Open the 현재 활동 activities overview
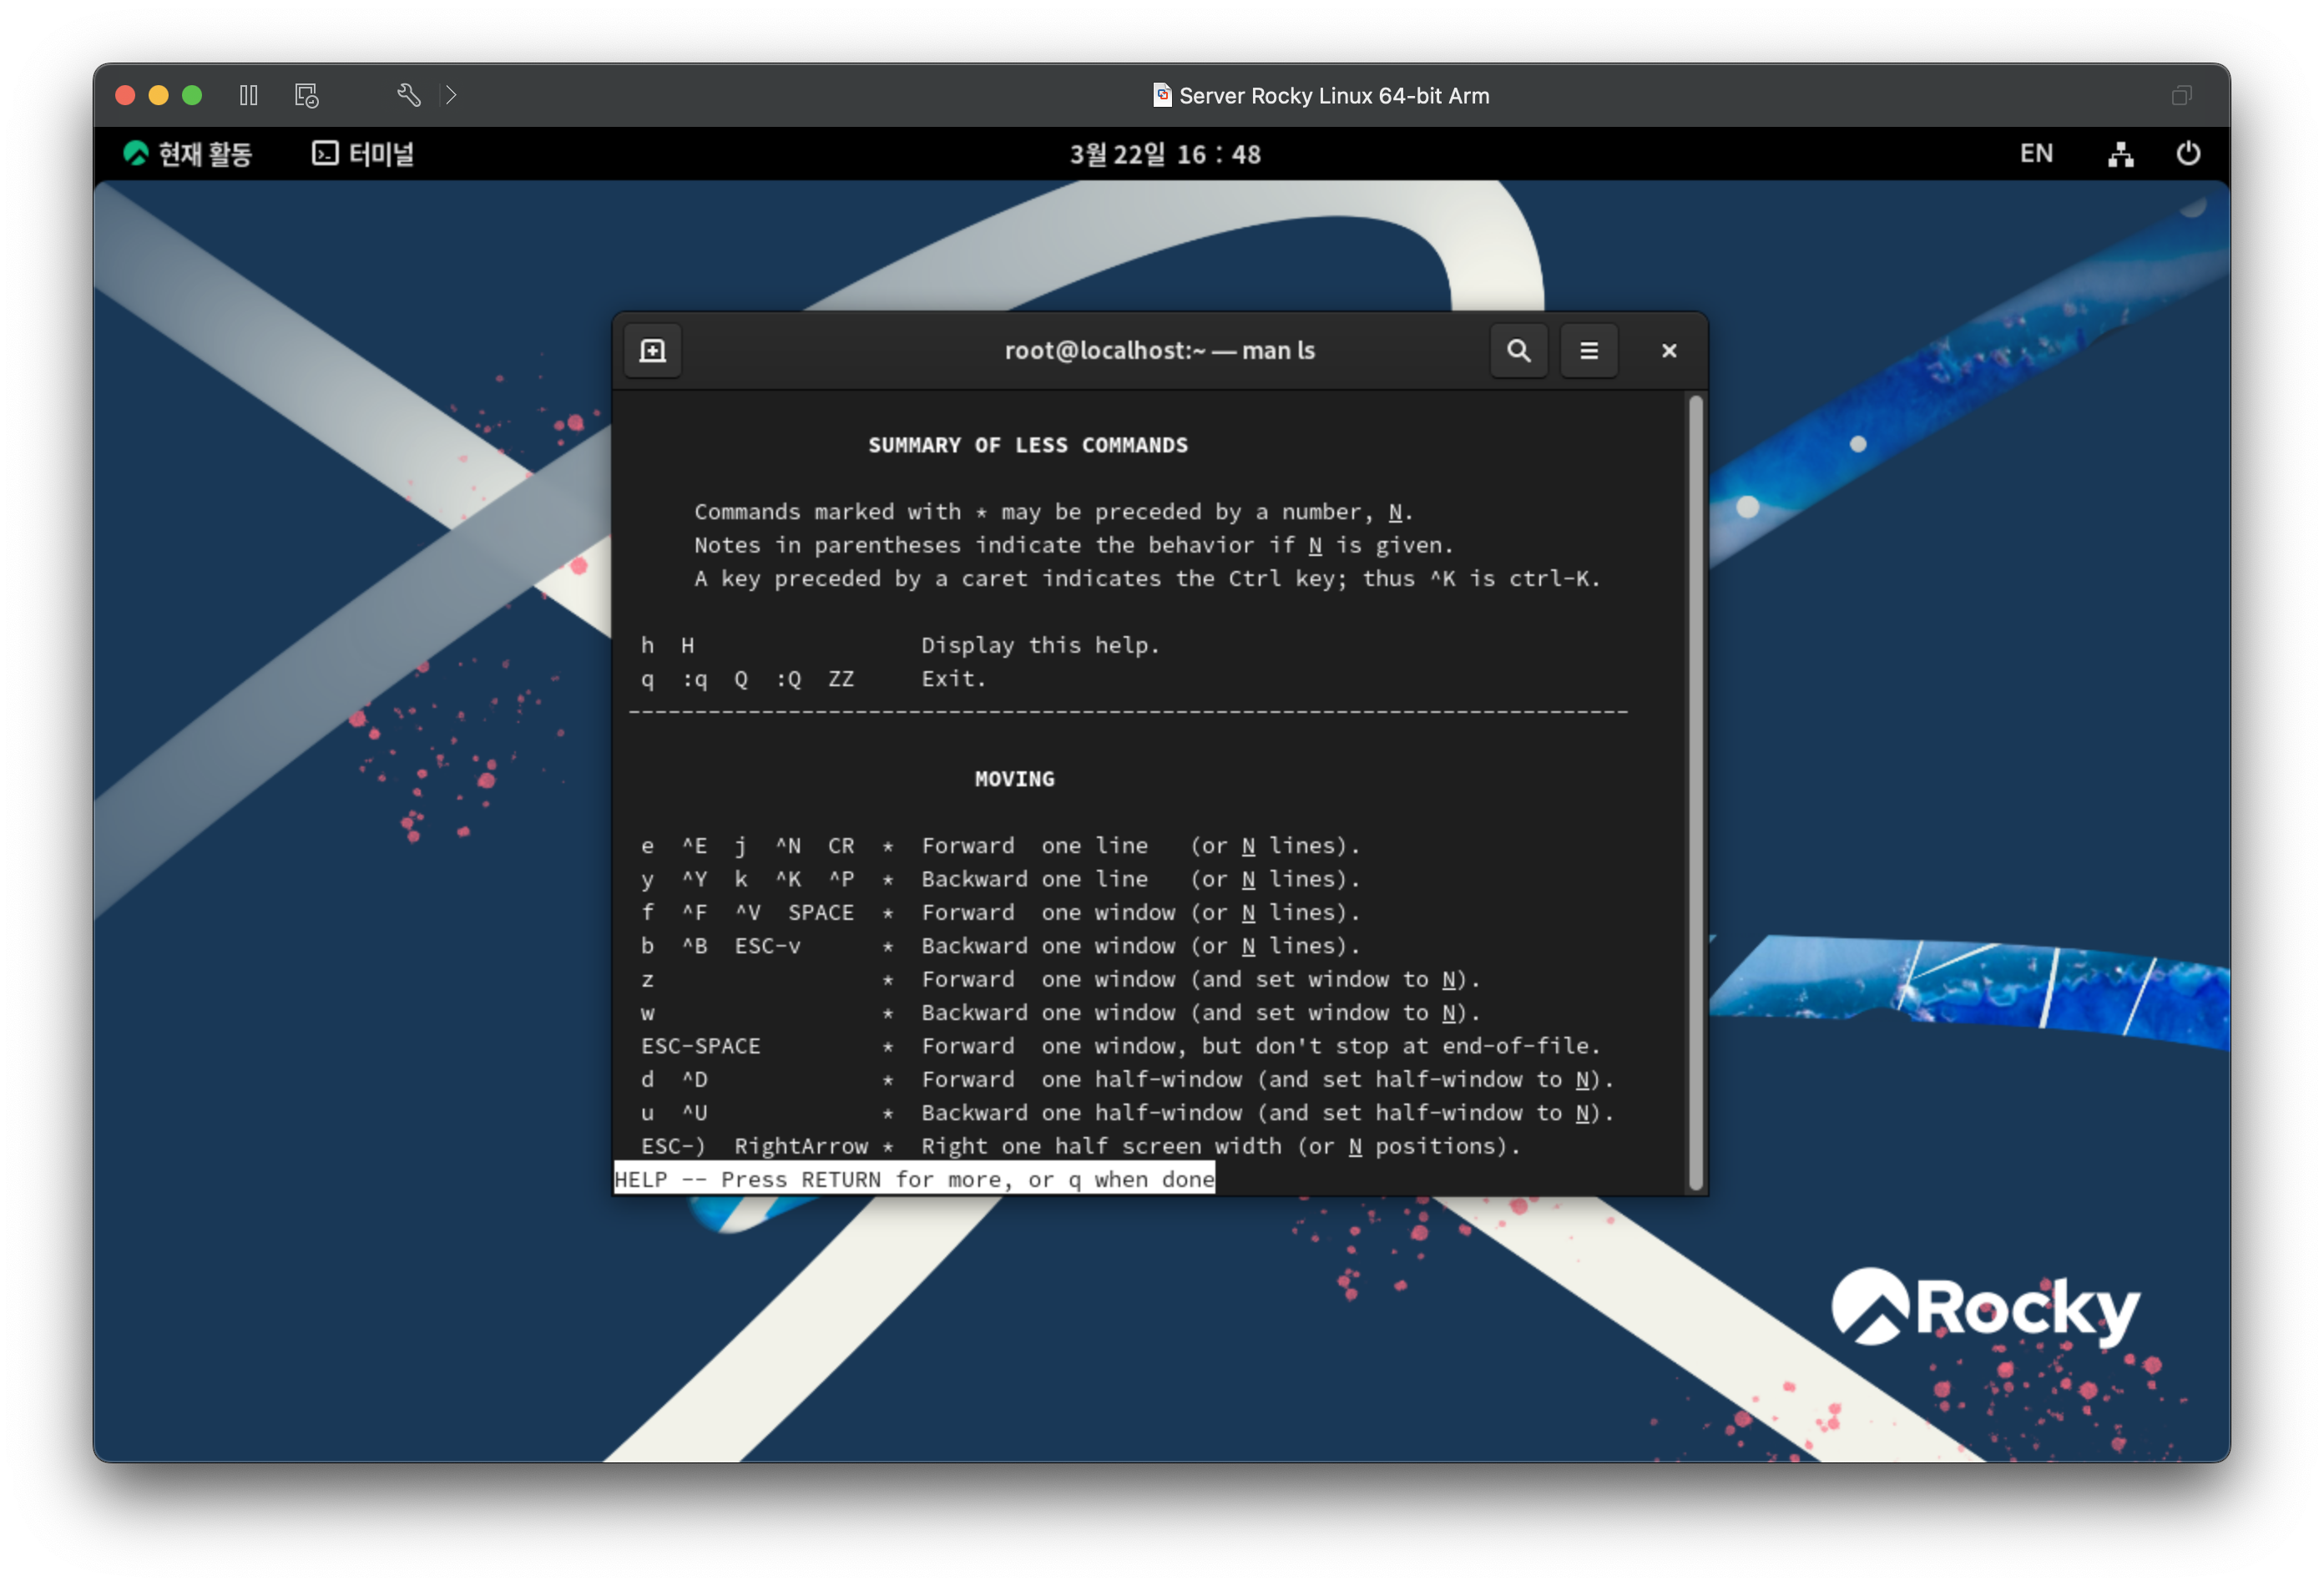 click(187, 154)
